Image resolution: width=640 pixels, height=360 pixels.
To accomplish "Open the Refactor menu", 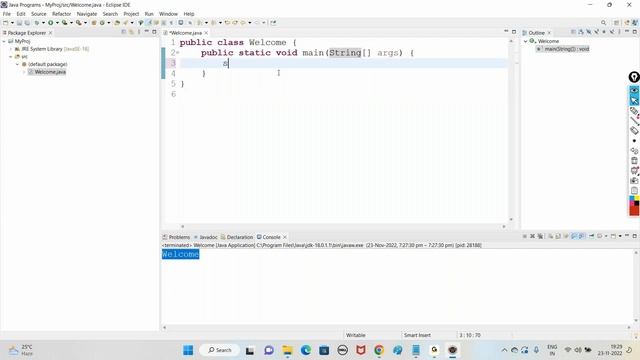I will [61, 14].
